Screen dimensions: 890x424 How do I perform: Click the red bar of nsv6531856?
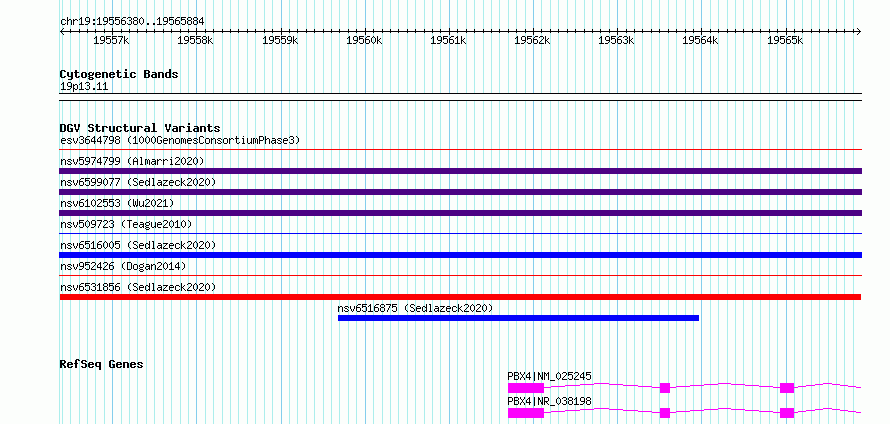(460, 297)
